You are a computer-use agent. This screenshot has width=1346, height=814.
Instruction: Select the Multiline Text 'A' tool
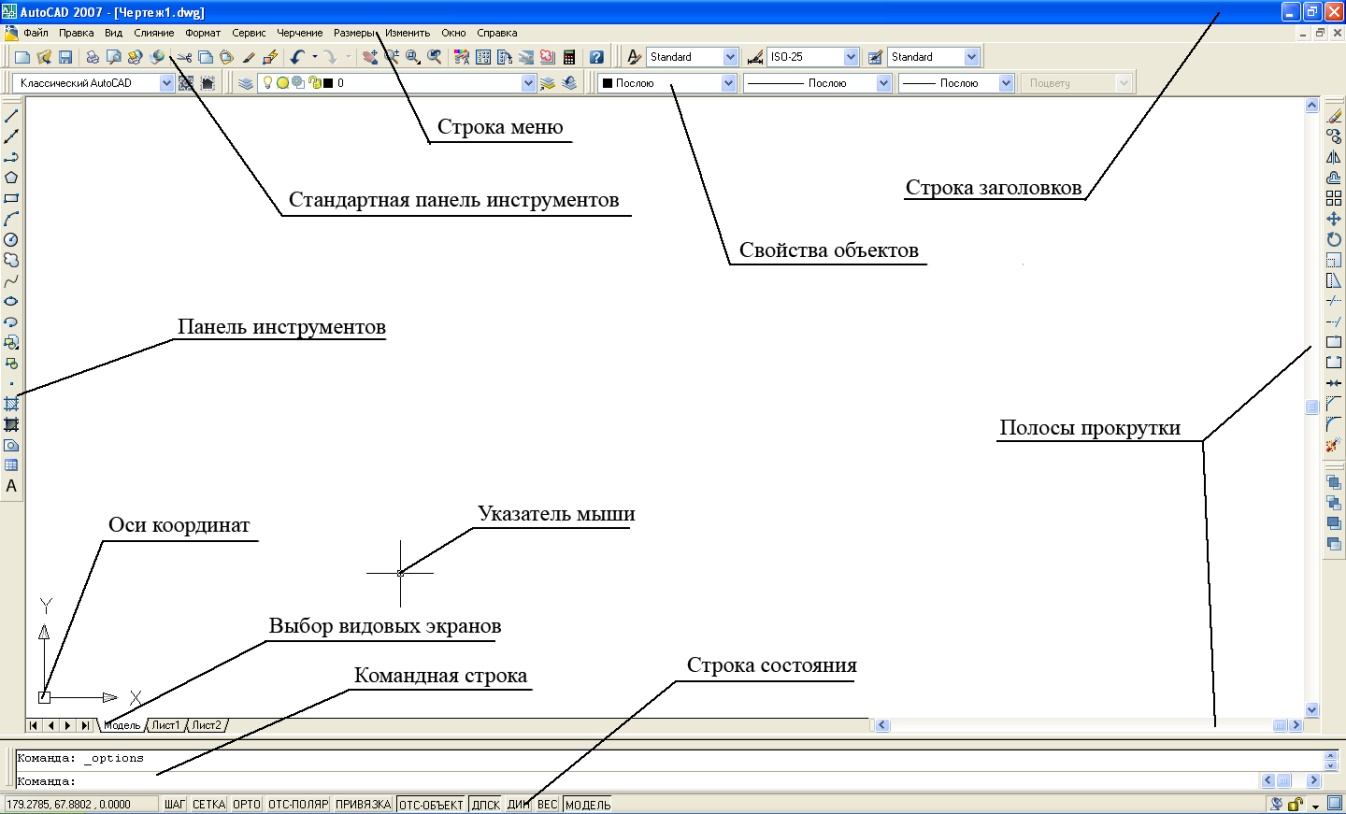[12, 486]
